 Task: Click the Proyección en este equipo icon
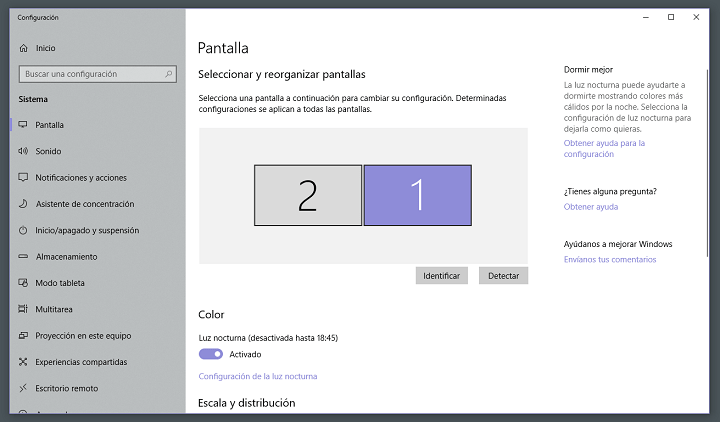23,336
